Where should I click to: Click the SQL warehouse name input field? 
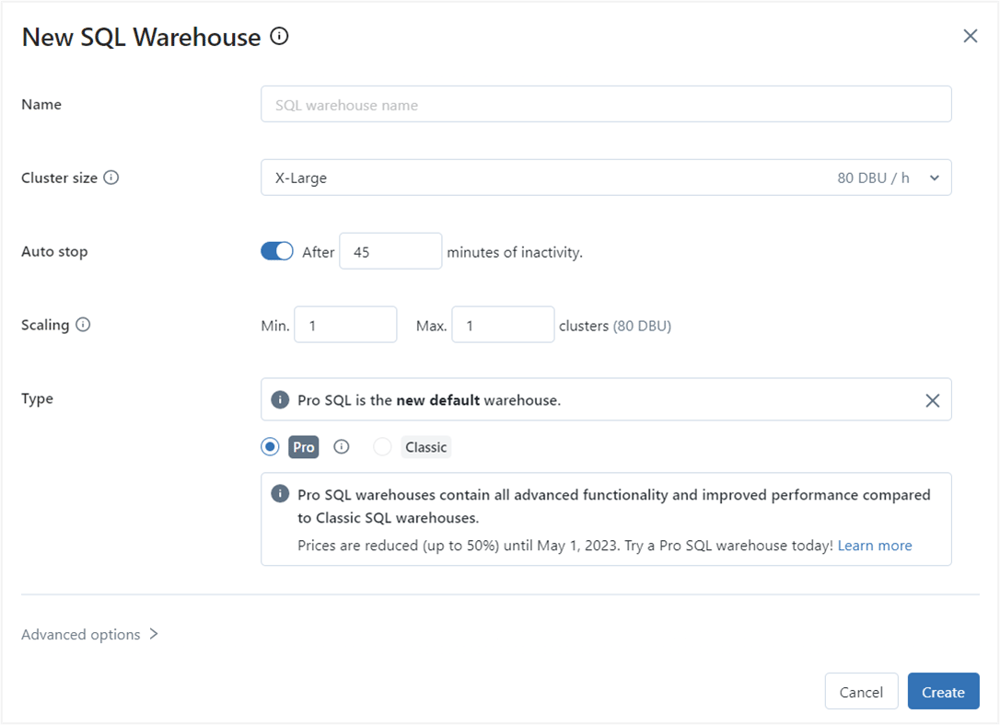pyautogui.click(x=605, y=105)
